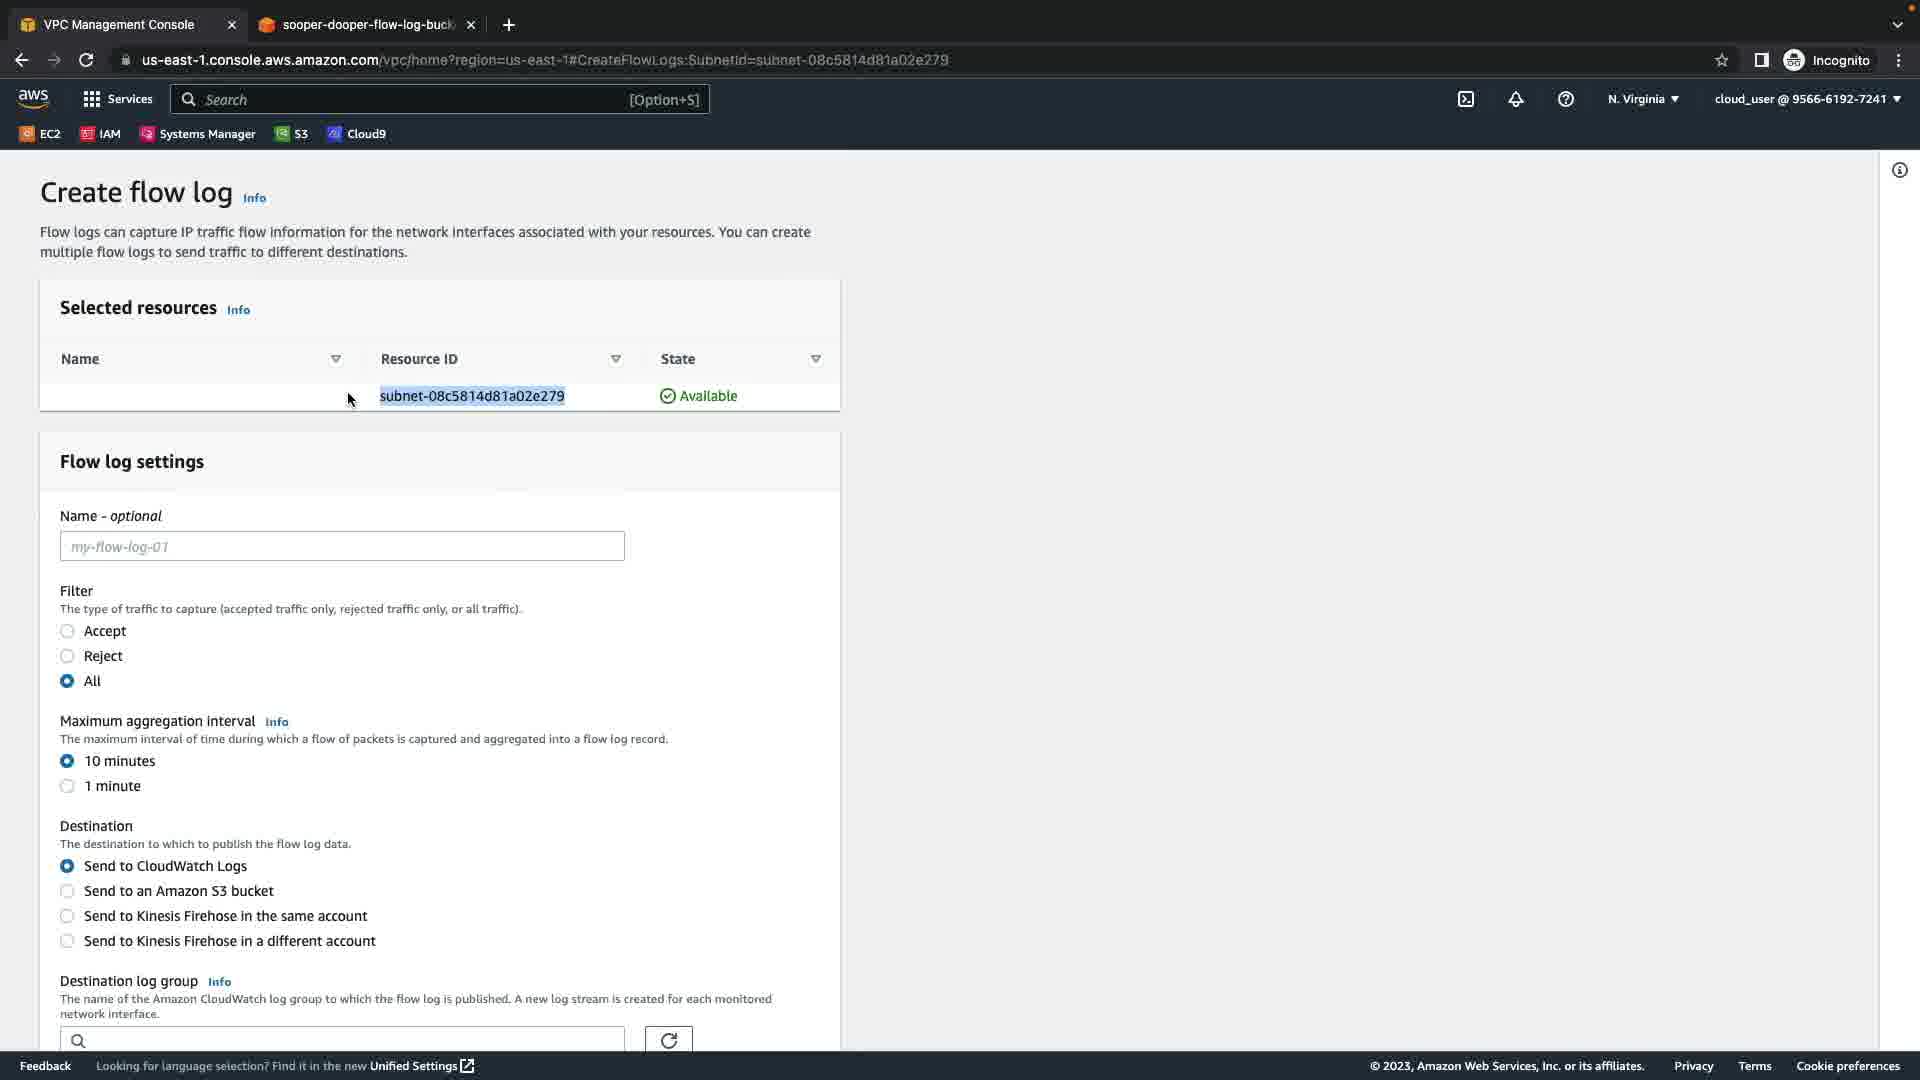Refresh the destination log group list
The width and height of the screenshot is (1920, 1080).
[668, 1039]
